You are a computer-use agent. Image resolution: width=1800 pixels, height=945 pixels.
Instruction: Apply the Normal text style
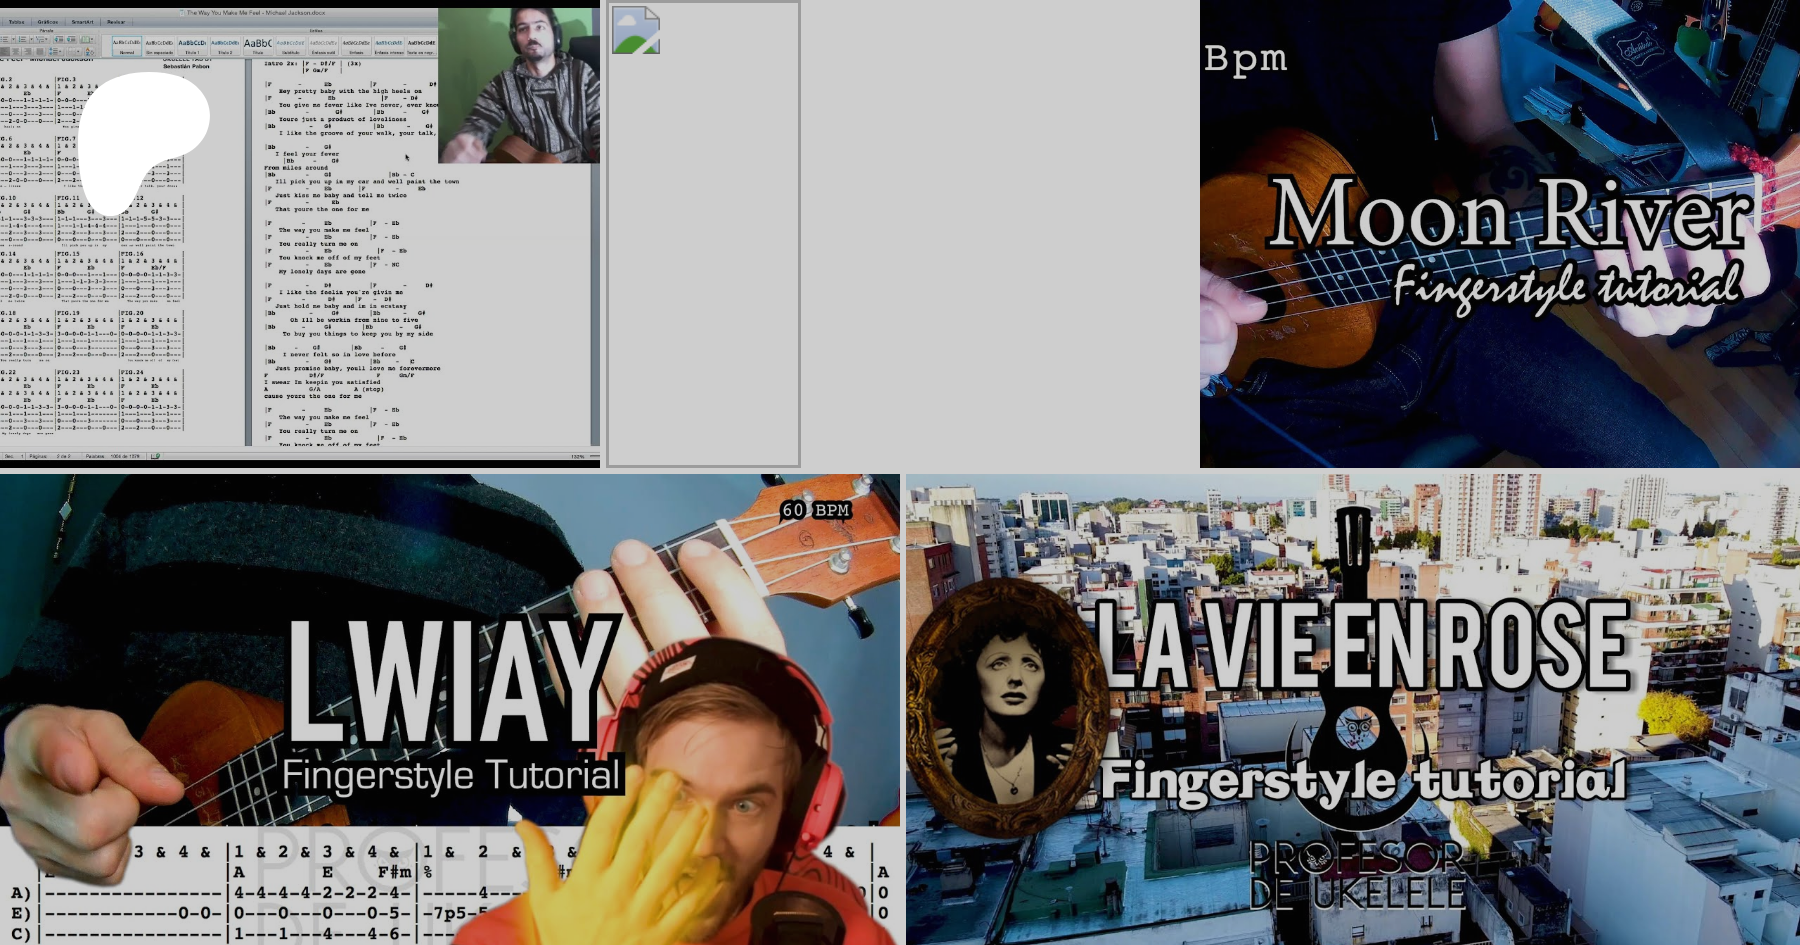tap(126, 45)
